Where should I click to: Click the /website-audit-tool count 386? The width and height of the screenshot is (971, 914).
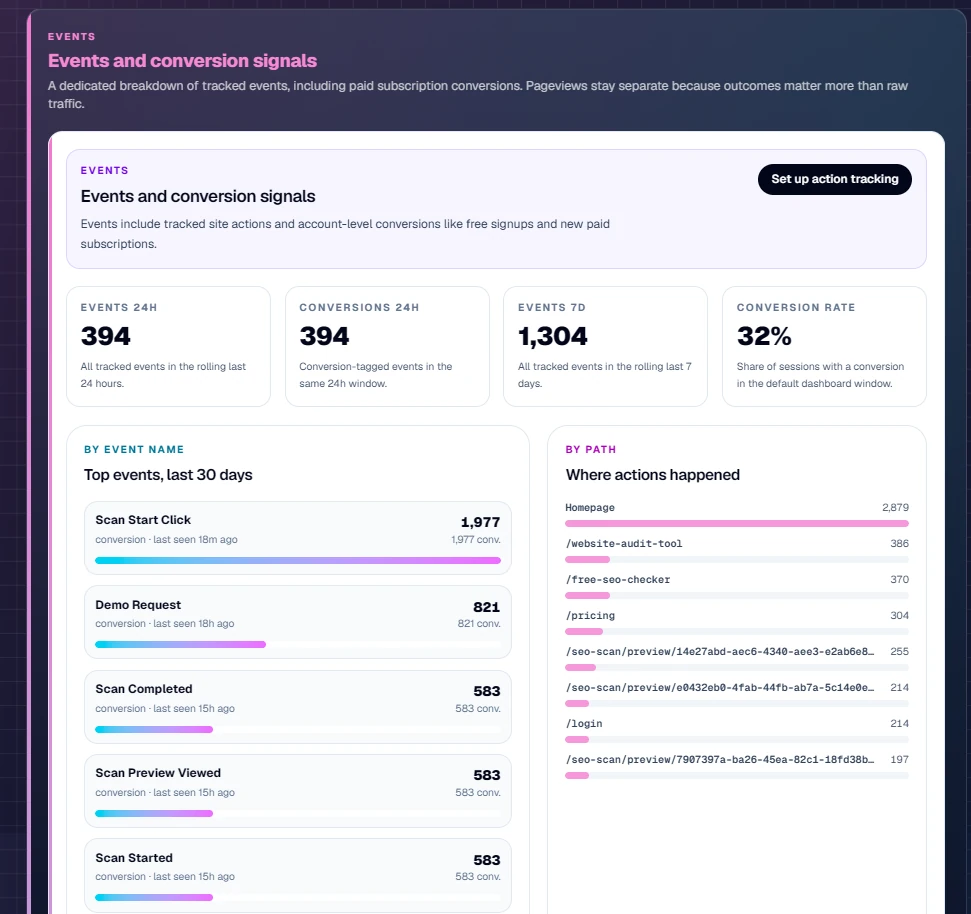tap(899, 544)
